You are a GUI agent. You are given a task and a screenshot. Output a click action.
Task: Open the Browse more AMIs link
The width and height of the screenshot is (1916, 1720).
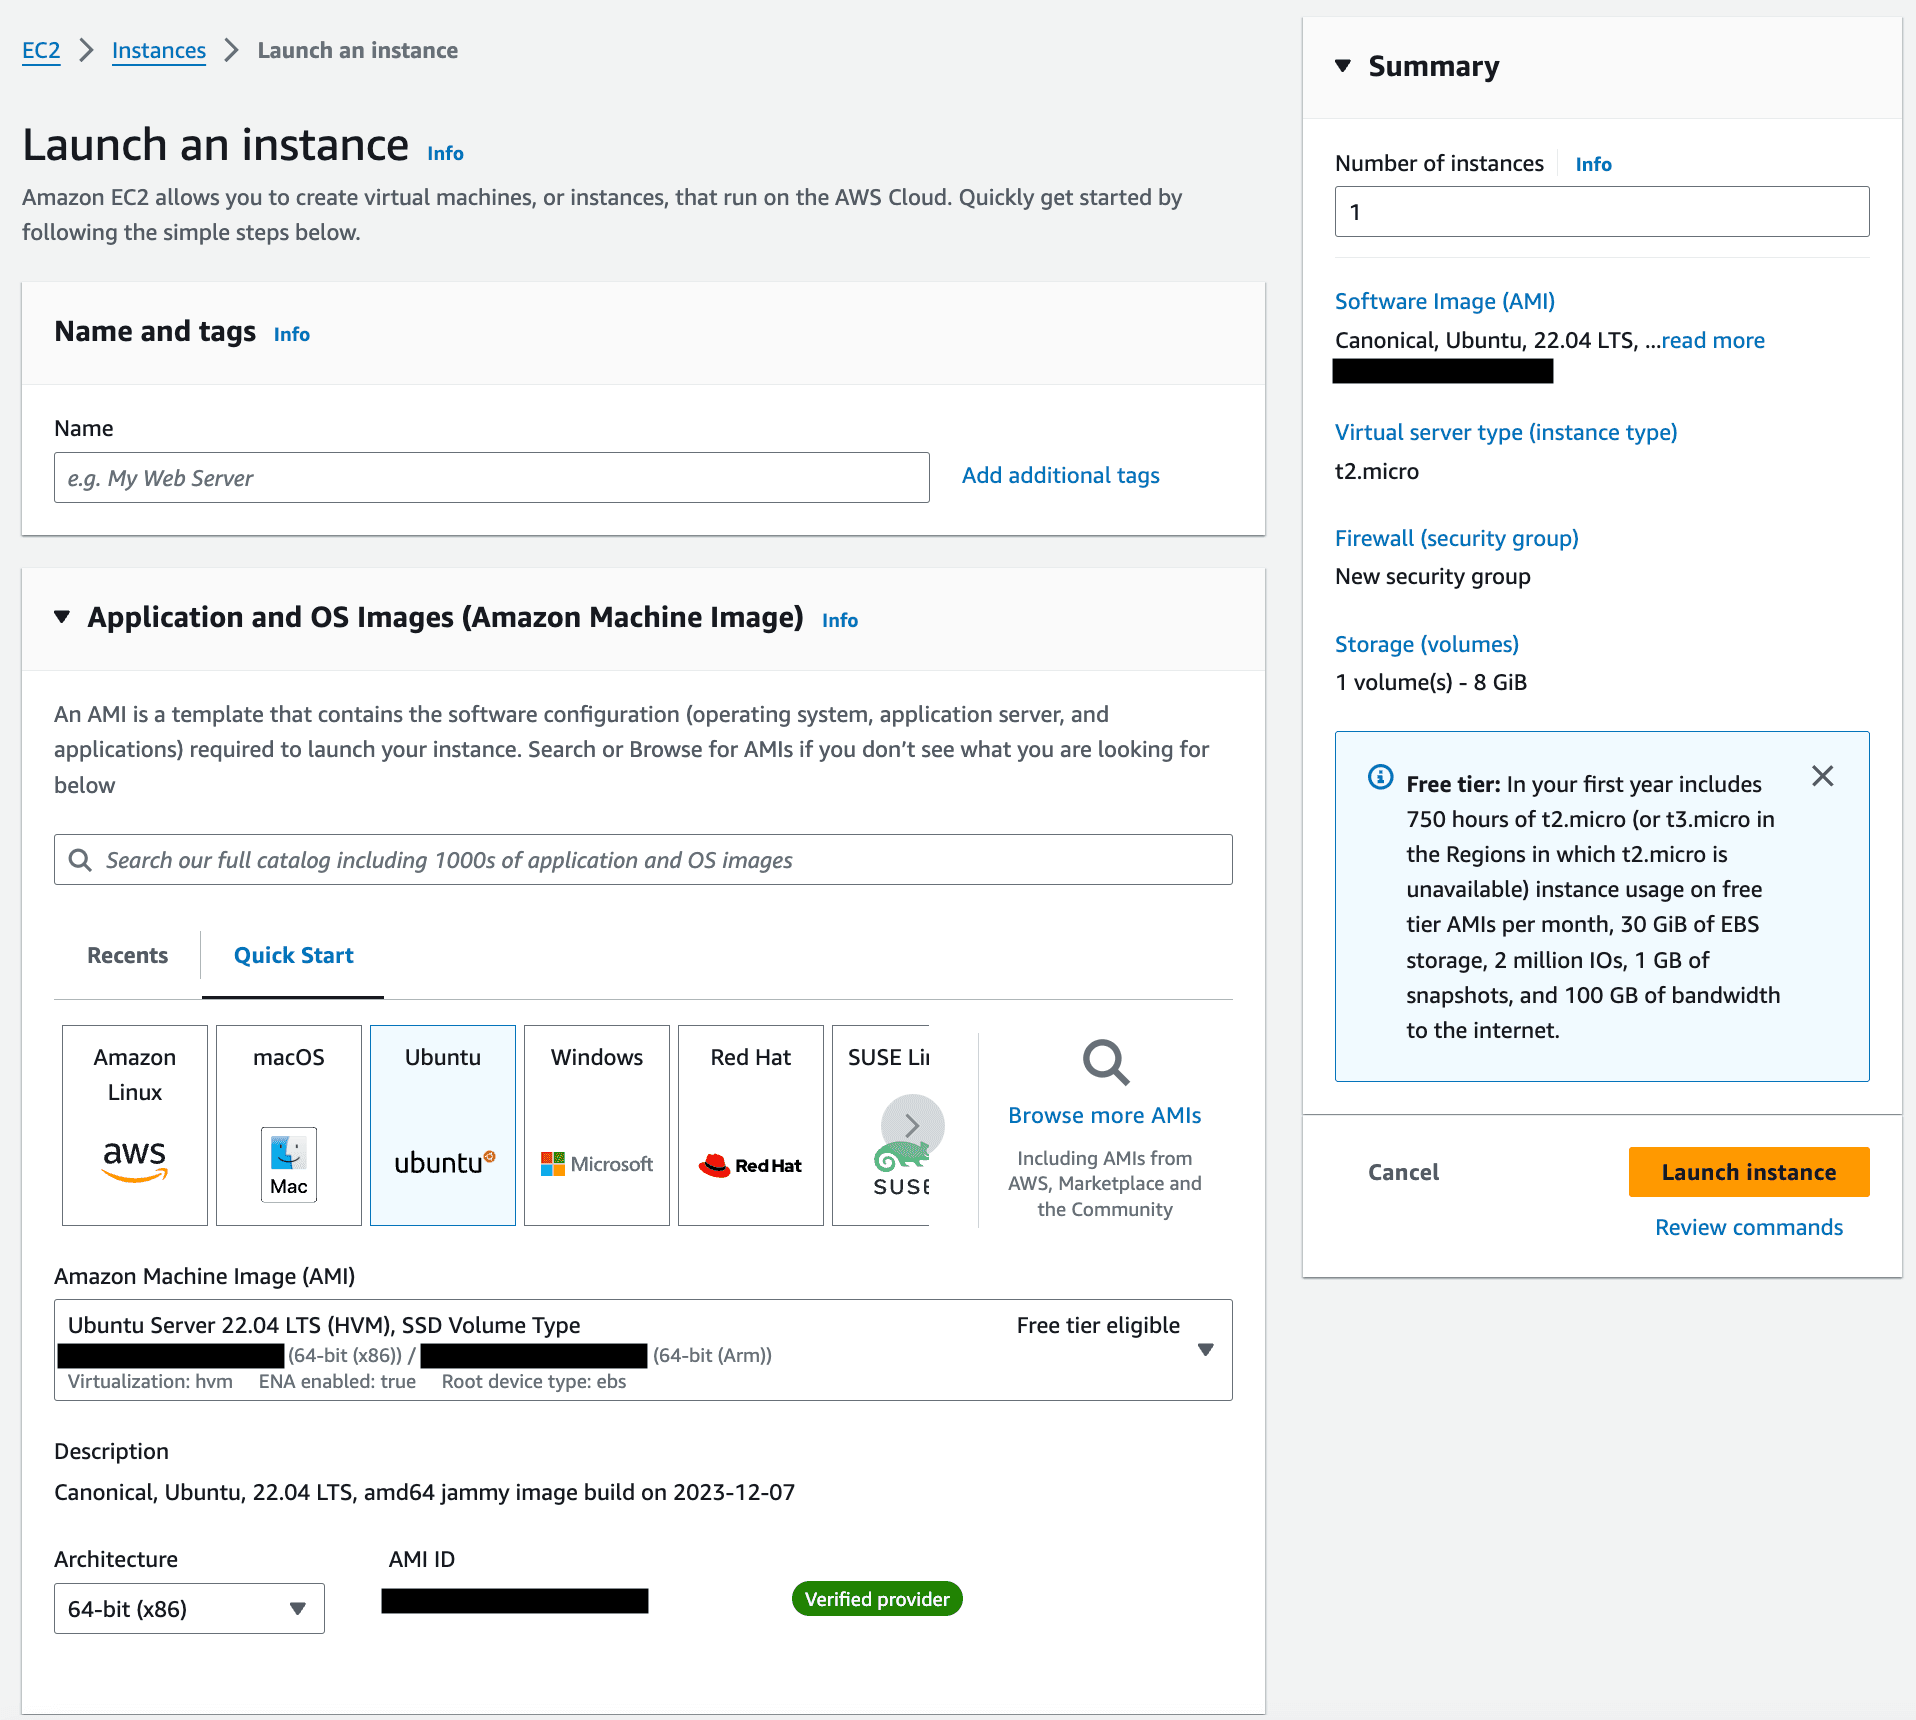(1105, 1115)
